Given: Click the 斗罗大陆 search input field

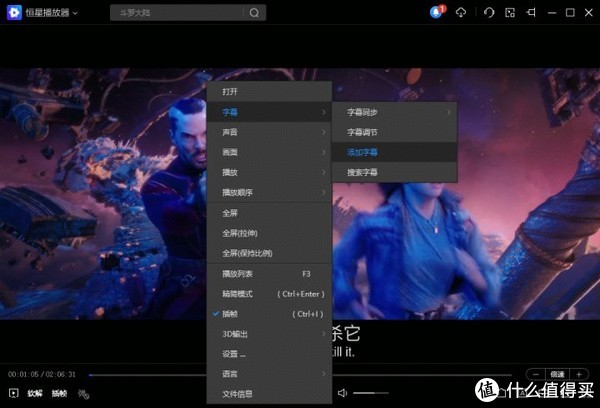Looking at the screenshot, I should (x=177, y=13).
